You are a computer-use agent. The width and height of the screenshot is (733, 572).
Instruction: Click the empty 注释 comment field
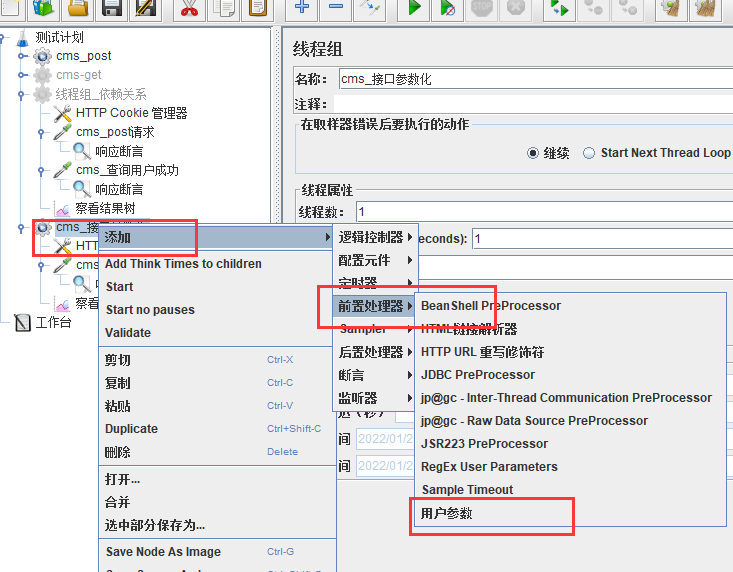tap(533, 104)
